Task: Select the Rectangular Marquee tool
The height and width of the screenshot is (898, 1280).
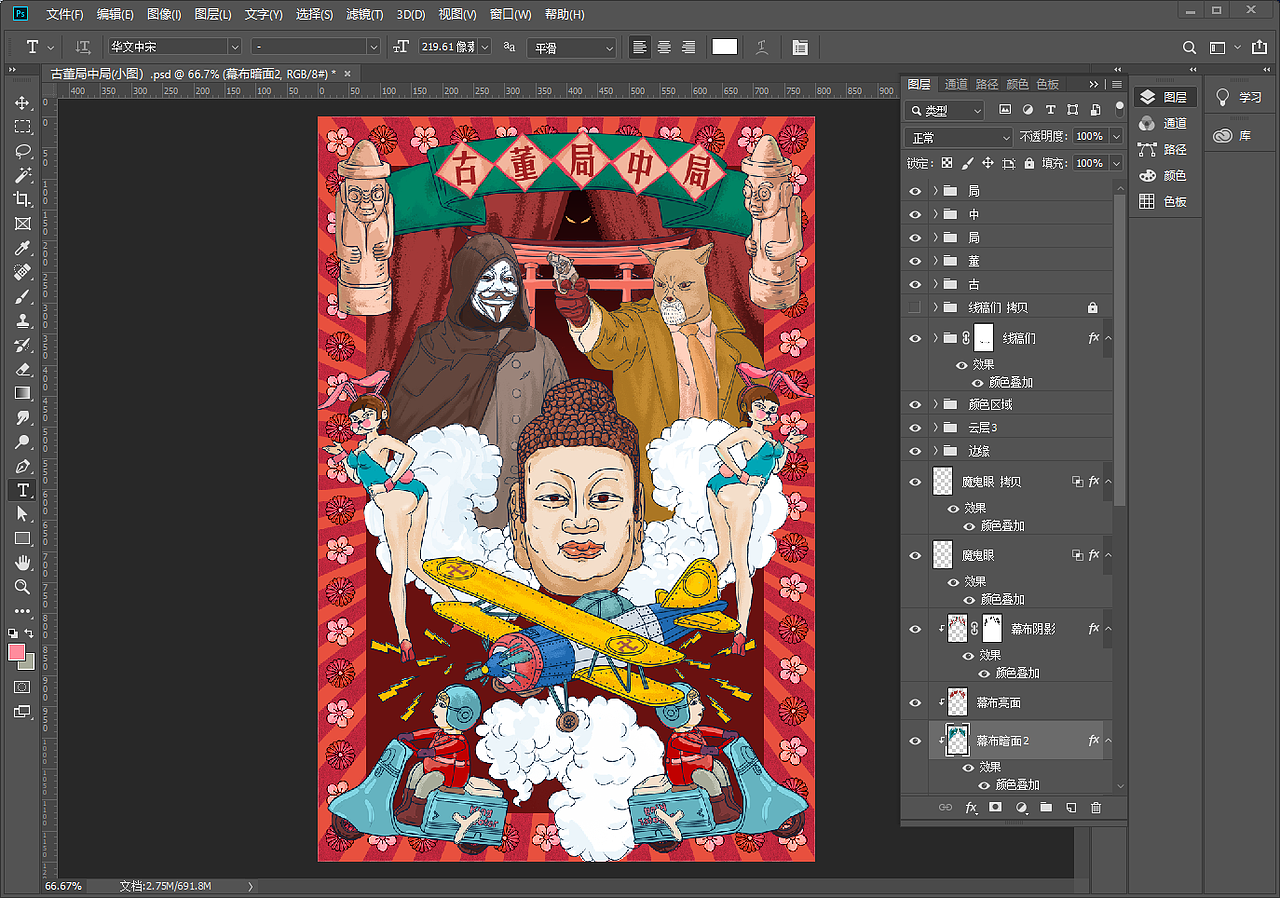Action: tap(22, 127)
